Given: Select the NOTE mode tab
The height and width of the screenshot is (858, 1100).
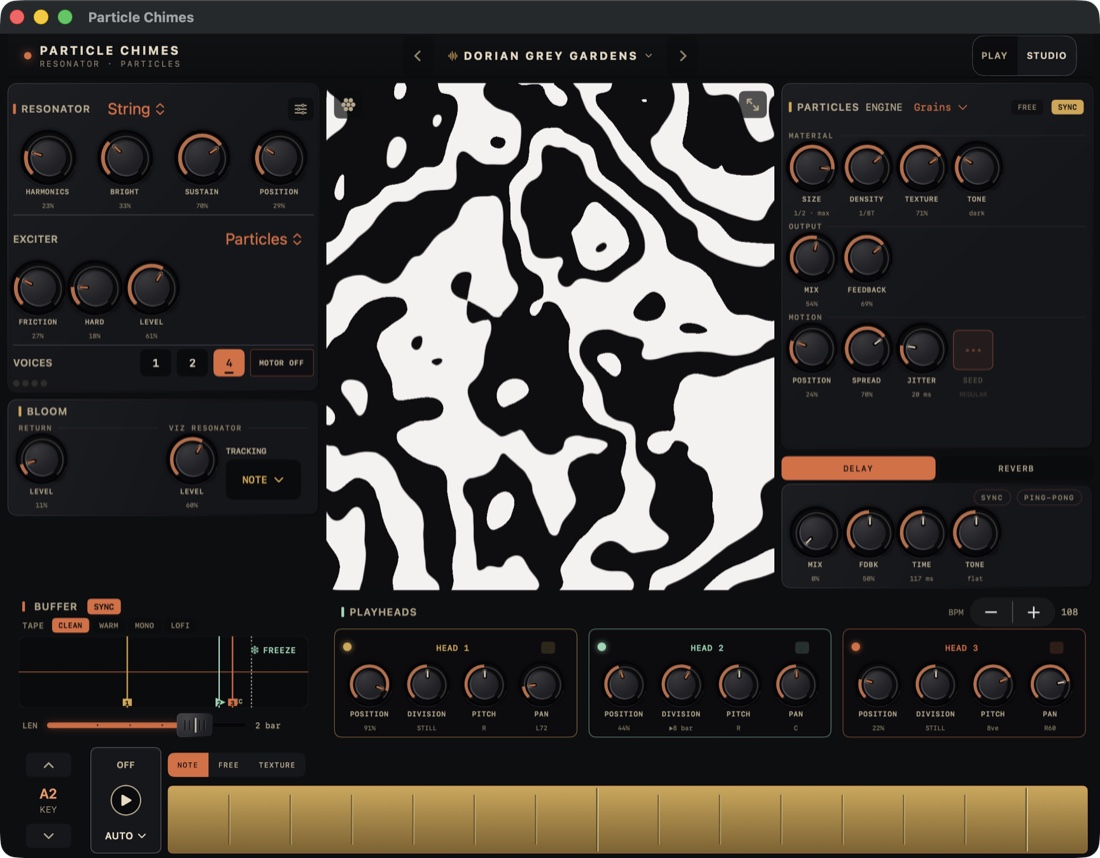Looking at the screenshot, I should [x=187, y=765].
